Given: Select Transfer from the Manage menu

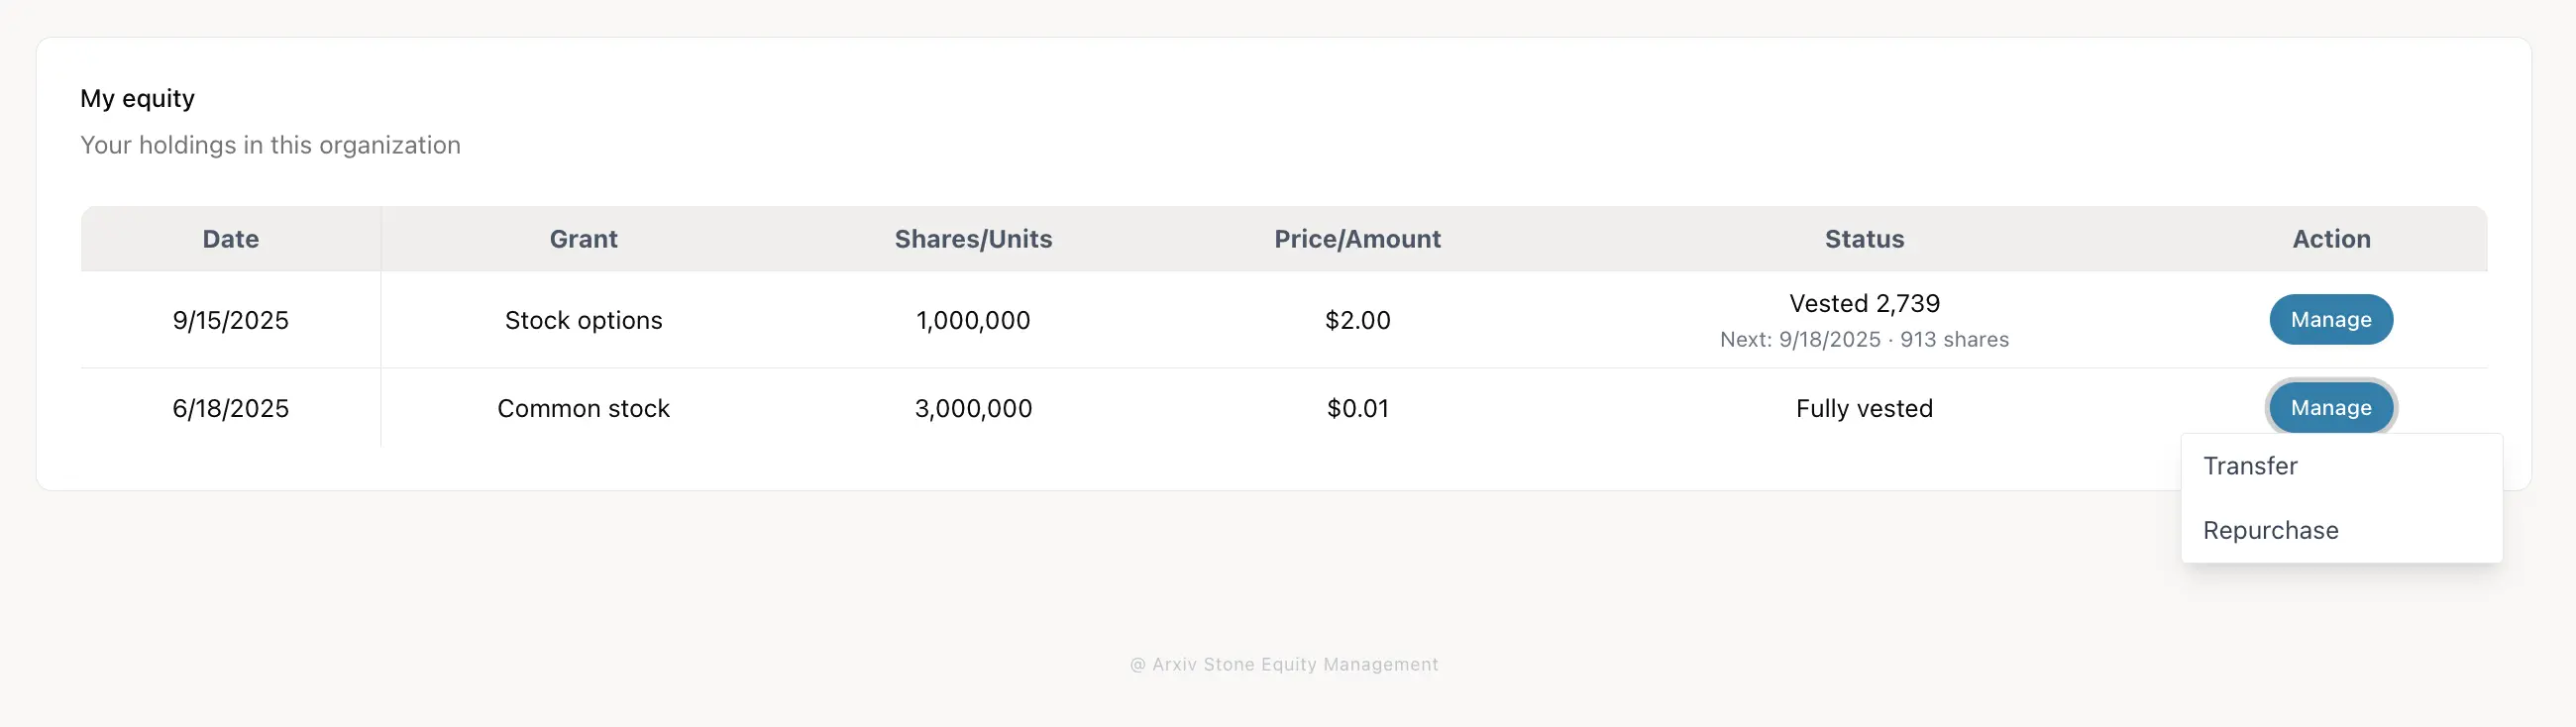Looking at the screenshot, I should click(x=2249, y=465).
